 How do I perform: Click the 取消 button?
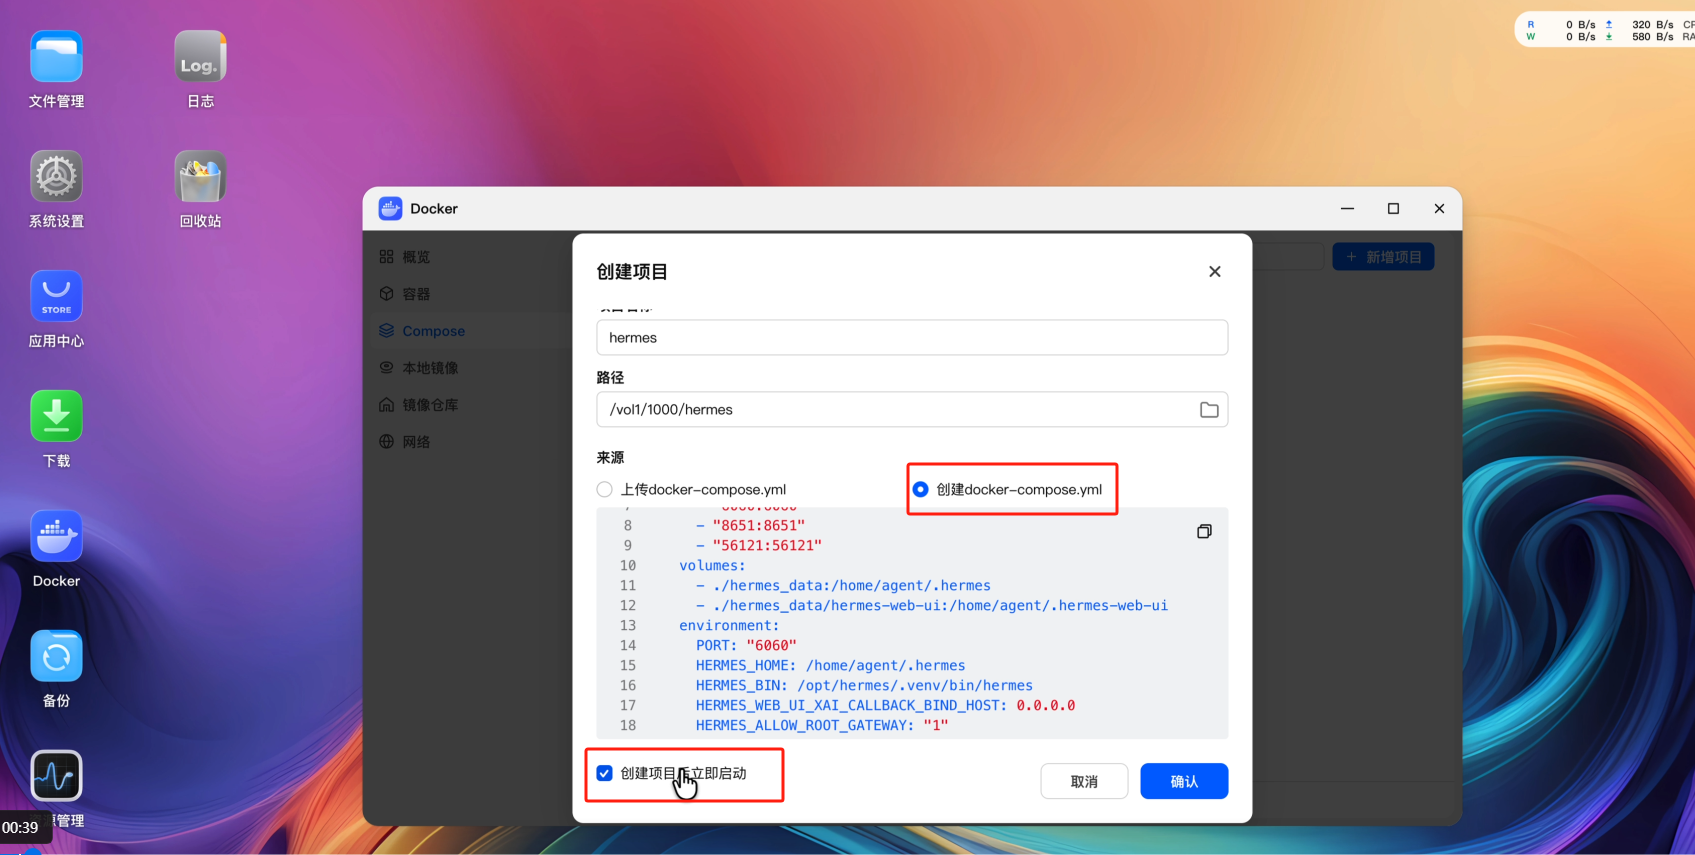pyautogui.click(x=1084, y=781)
